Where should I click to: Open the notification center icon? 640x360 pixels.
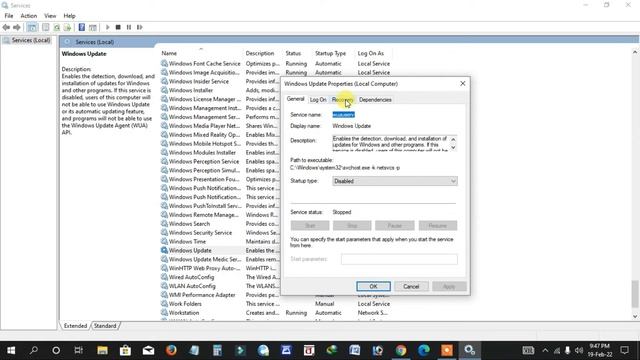click(624, 350)
